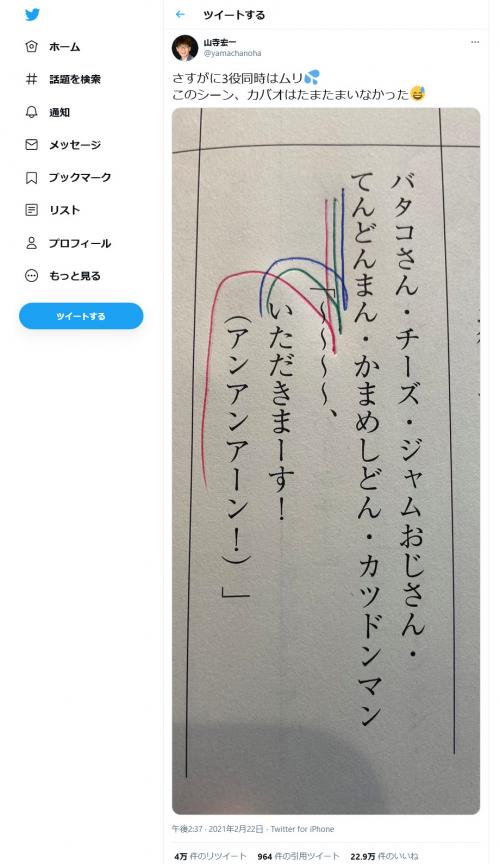Open the リスト list icon
This screenshot has width=500, height=864.
(x=32, y=210)
